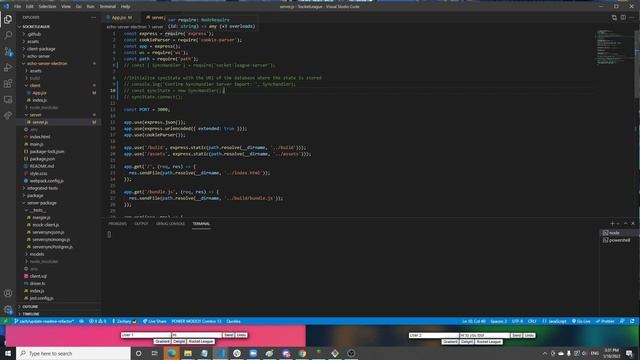Open Task View on the taskbar
The height and width of the screenshot is (360, 640).
coord(154,353)
